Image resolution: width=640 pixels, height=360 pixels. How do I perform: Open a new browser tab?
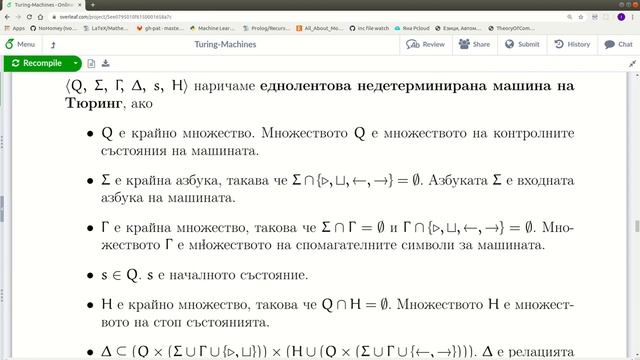[x=93, y=5]
